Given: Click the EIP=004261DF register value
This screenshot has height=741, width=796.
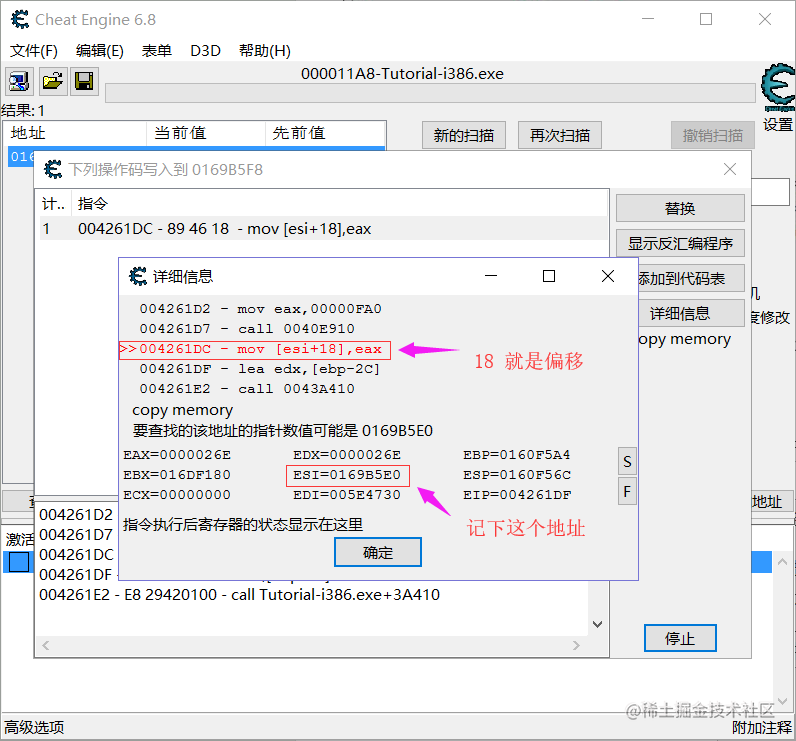Looking at the screenshot, I should click(x=517, y=495).
